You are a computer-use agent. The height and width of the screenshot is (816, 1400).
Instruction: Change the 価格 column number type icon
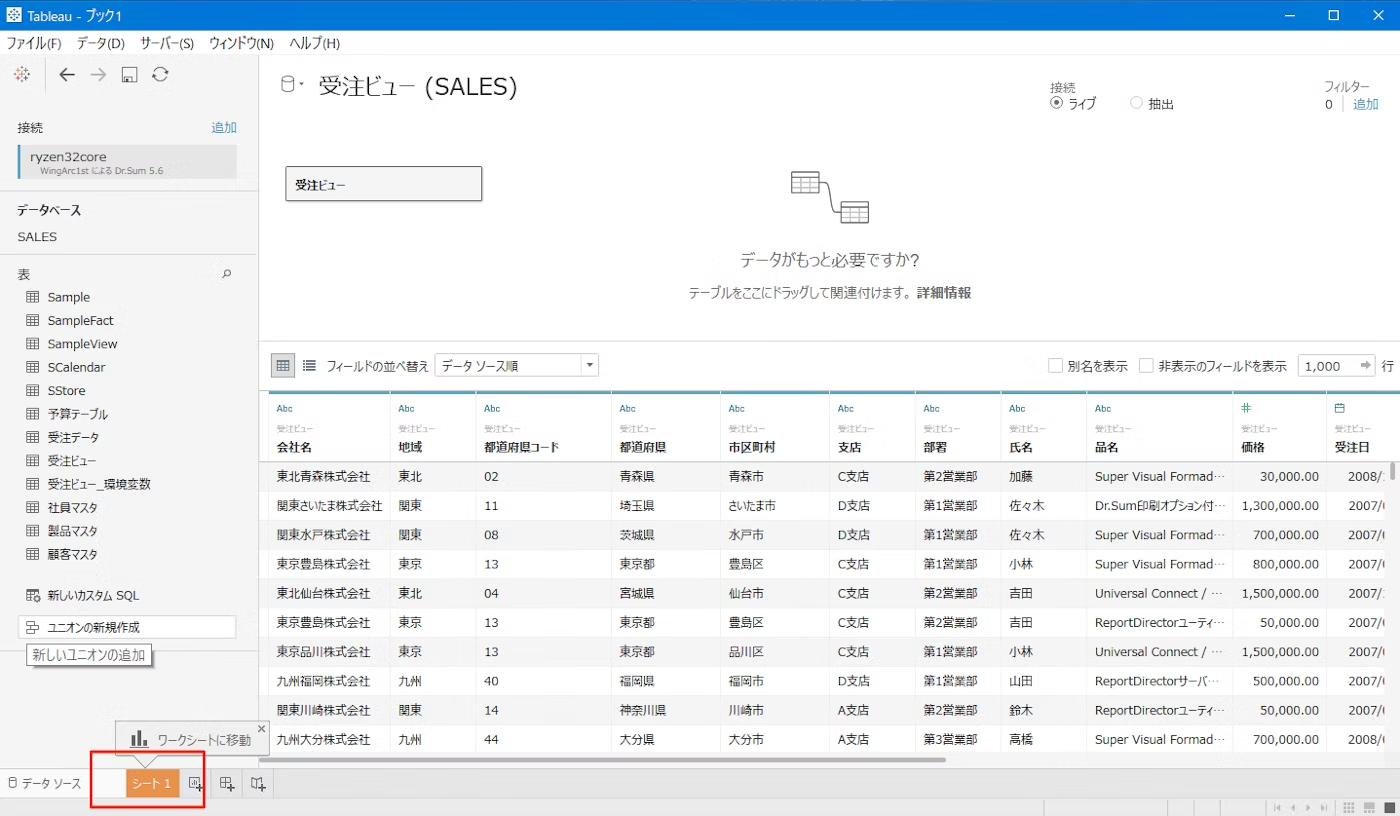tap(1246, 408)
